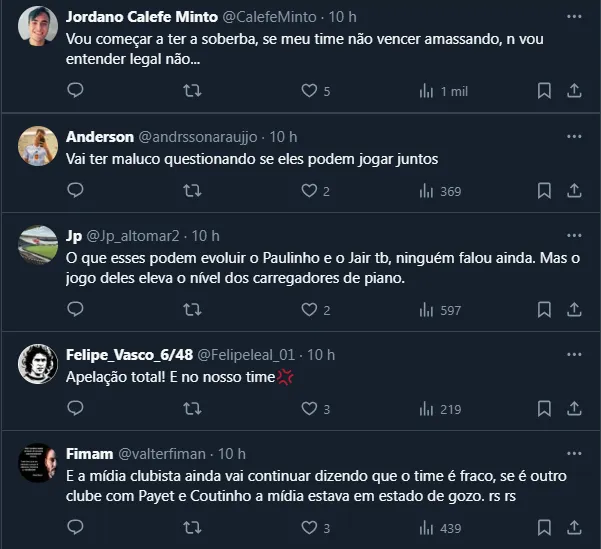Click Anderson's profile avatar
The width and height of the screenshot is (601, 549).
(x=38, y=145)
